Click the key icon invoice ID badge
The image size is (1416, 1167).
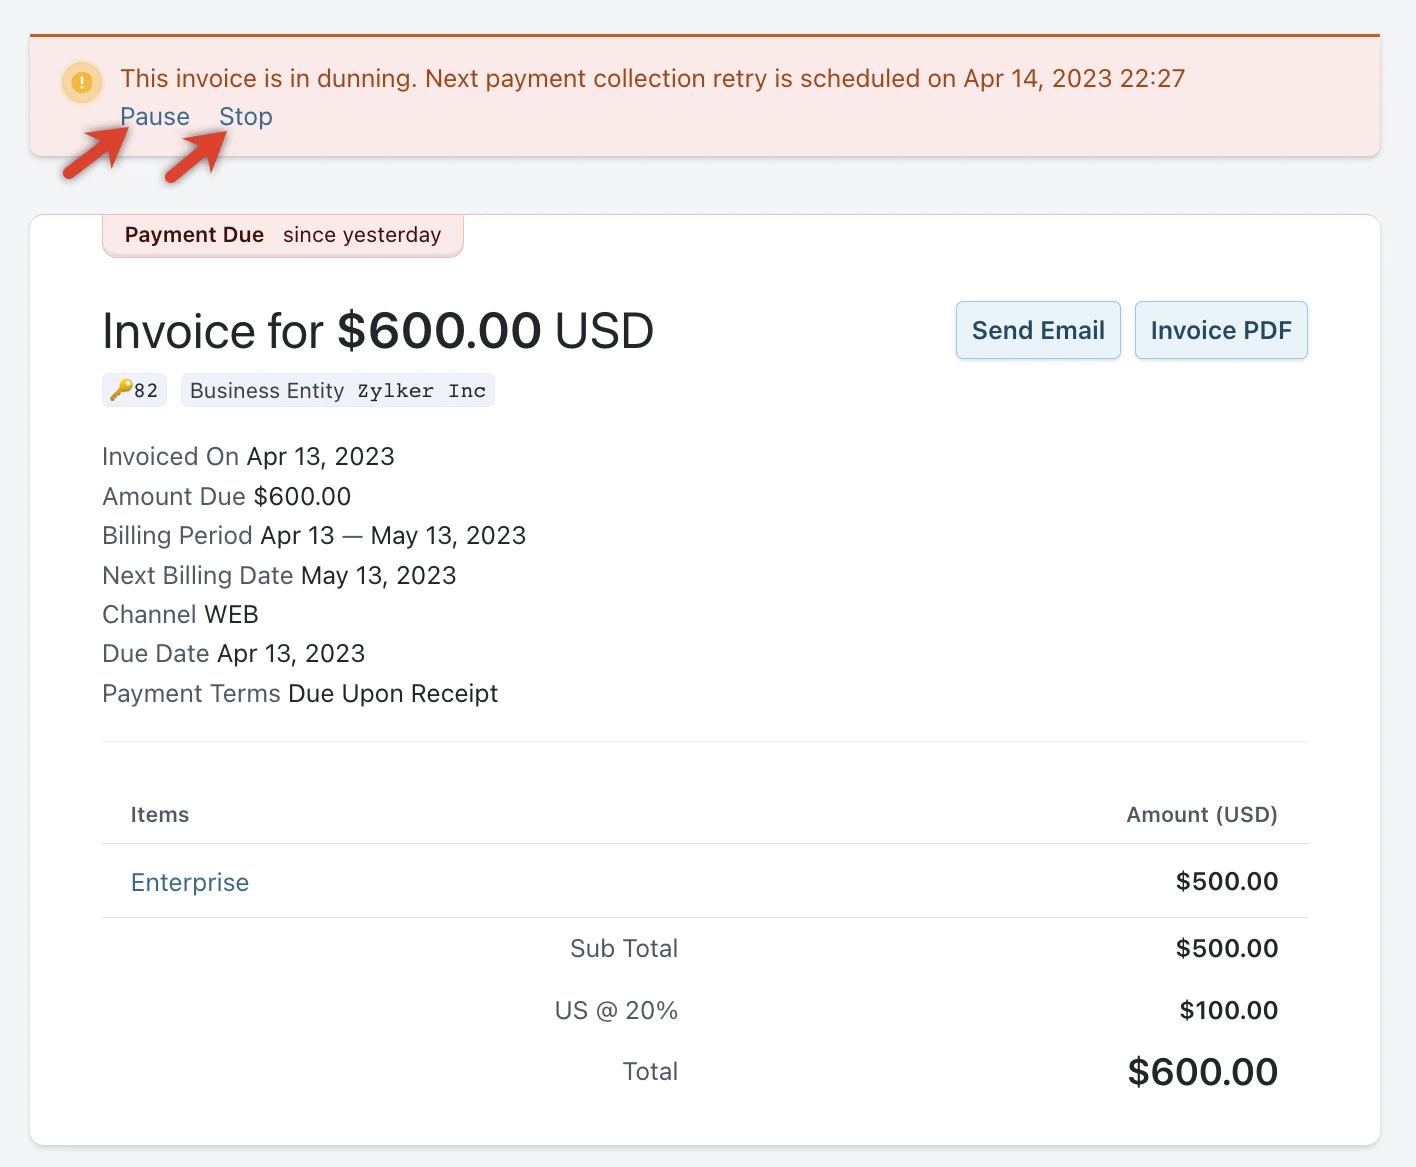coord(135,390)
